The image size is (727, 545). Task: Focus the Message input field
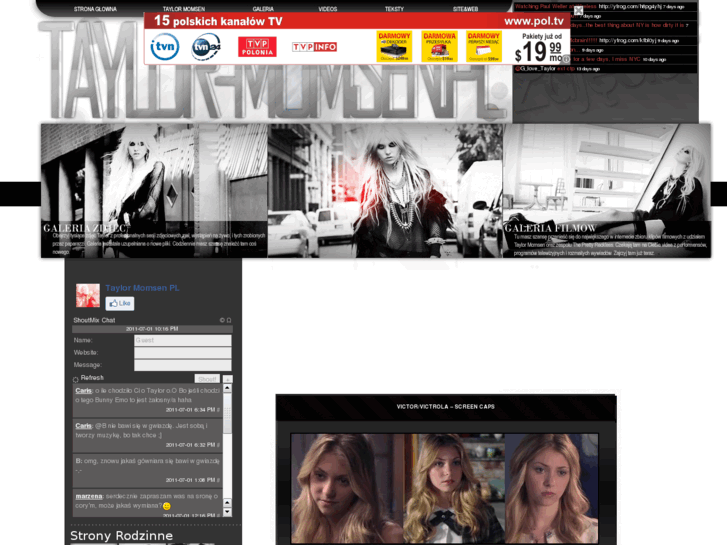183,365
